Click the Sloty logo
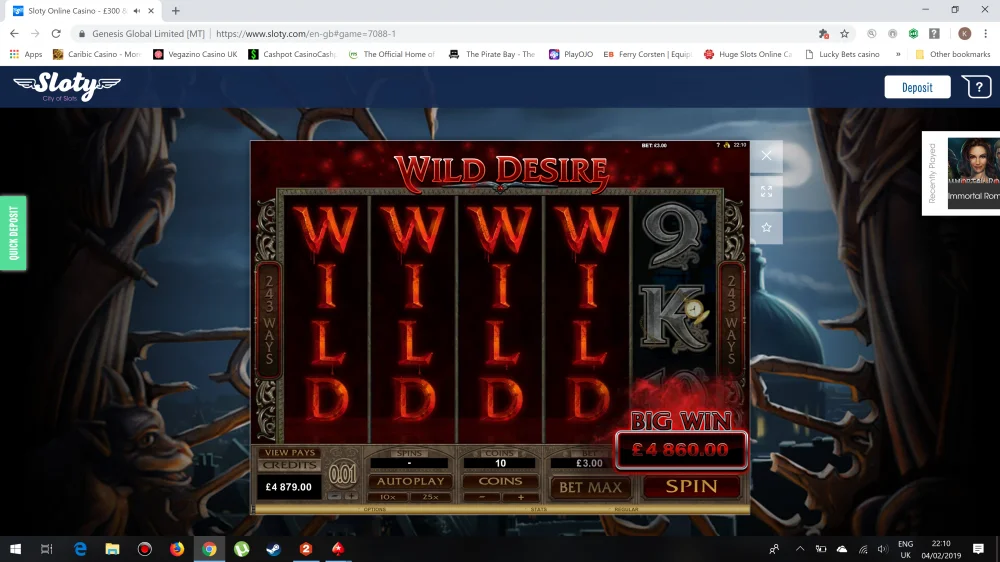The height and width of the screenshot is (562, 1000). 67,86
